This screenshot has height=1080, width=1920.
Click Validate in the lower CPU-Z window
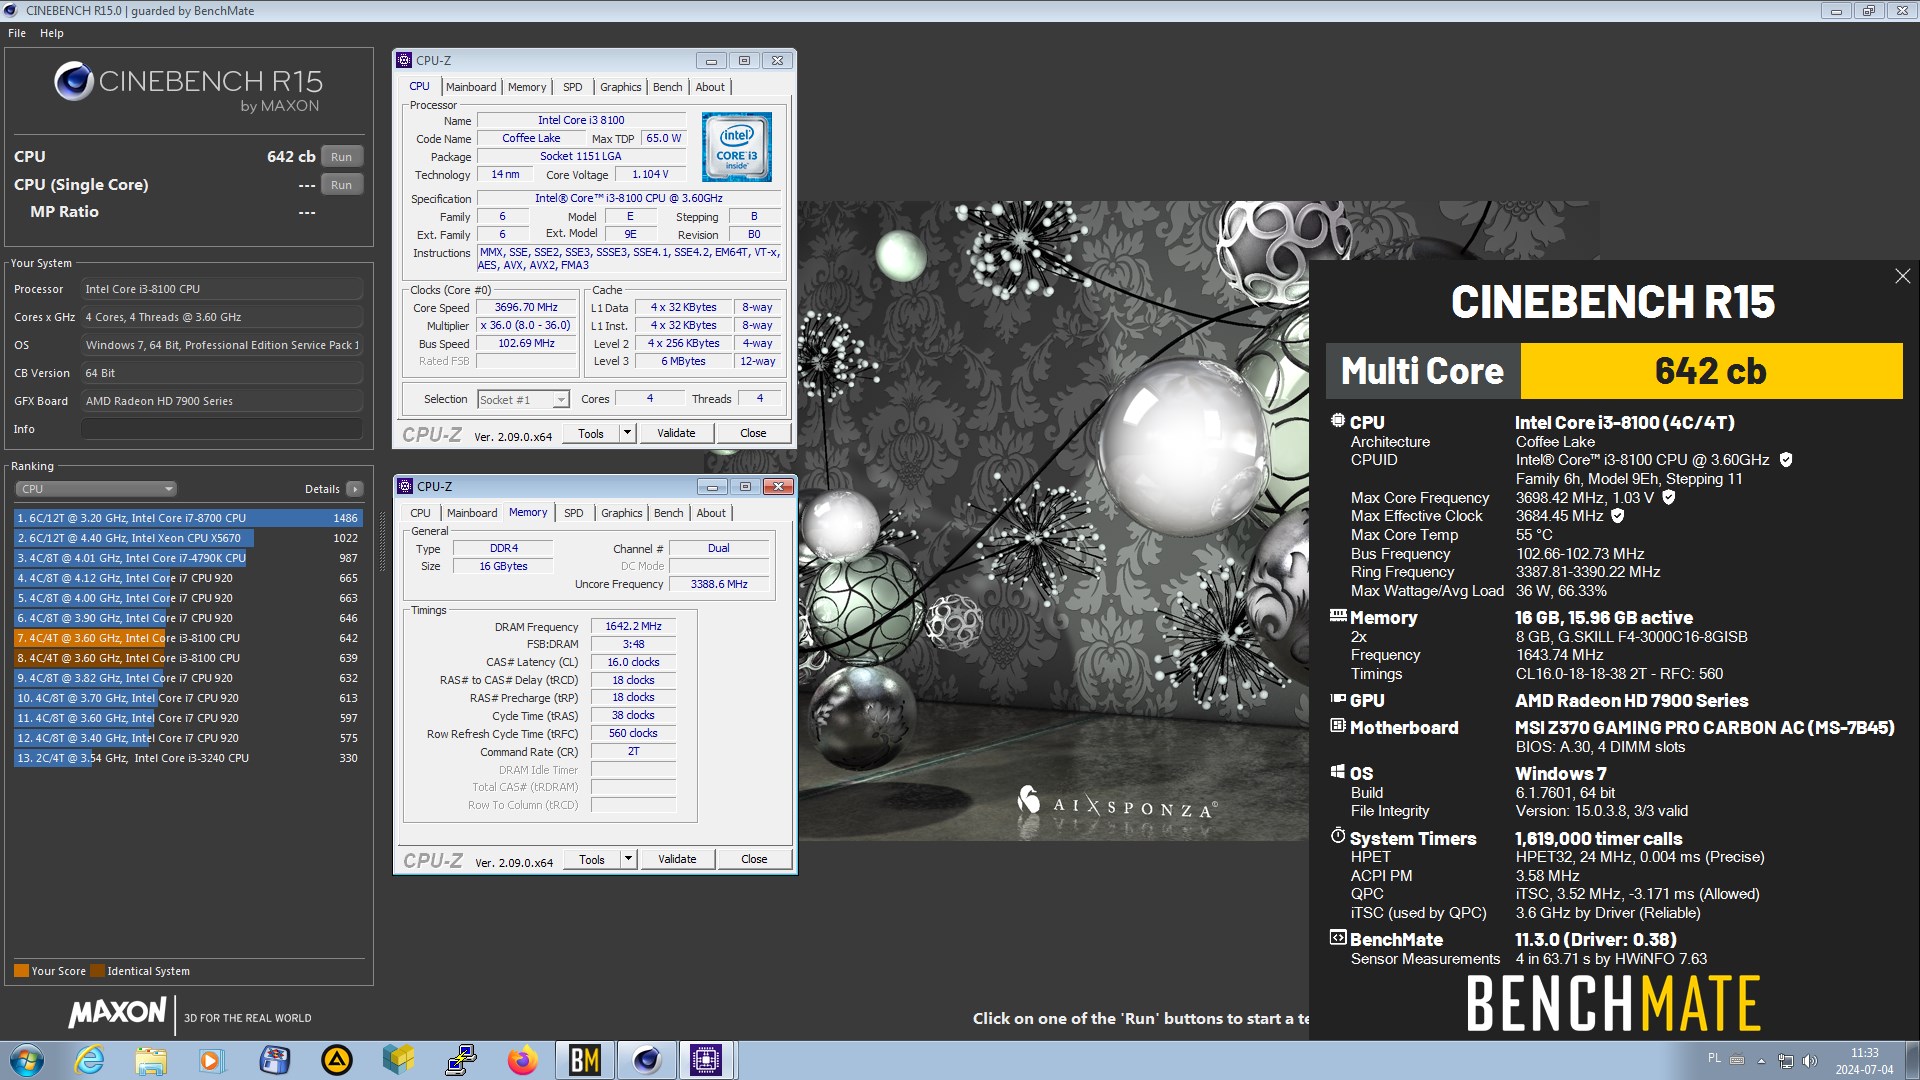677,859
